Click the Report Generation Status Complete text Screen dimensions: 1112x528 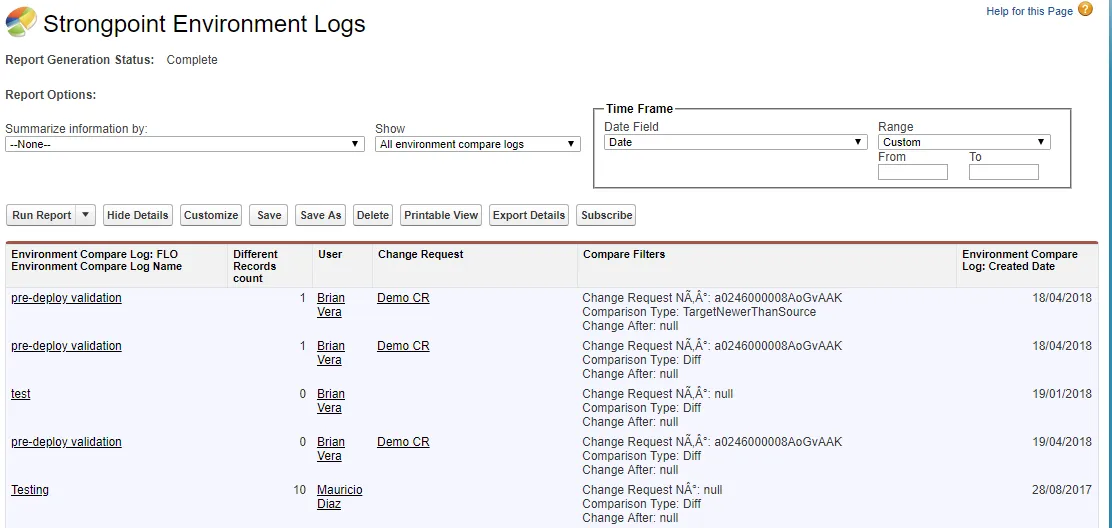tap(191, 60)
